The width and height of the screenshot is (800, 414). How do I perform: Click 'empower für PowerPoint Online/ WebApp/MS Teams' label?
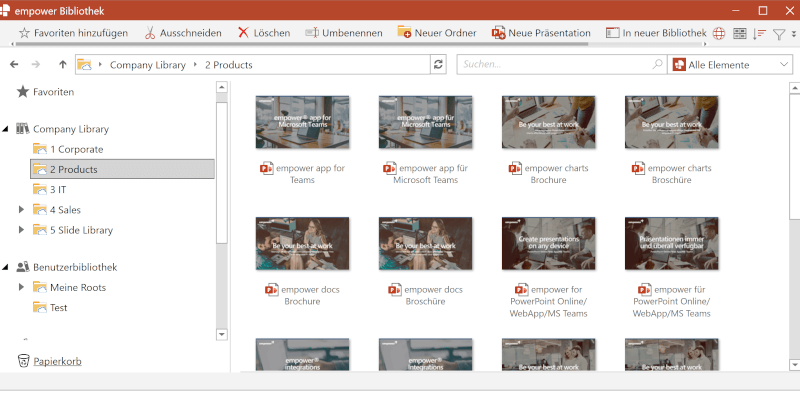point(671,302)
